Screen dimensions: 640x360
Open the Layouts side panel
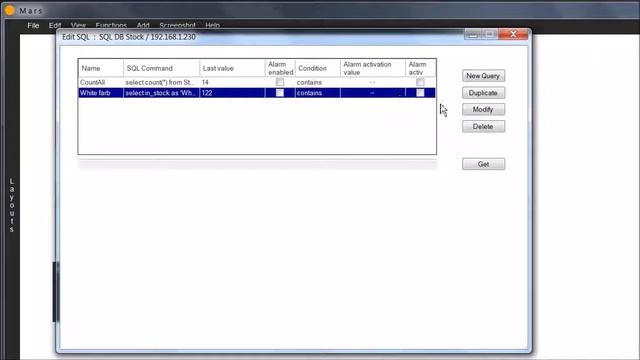pos(12,205)
